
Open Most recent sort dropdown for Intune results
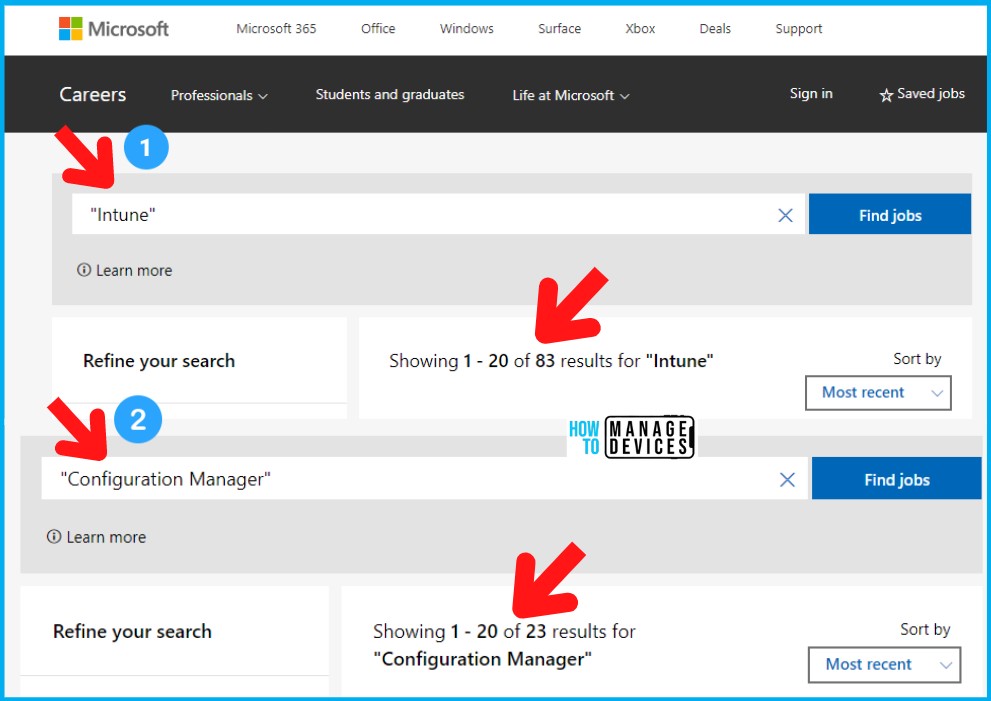pyautogui.click(x=878, y=393)
